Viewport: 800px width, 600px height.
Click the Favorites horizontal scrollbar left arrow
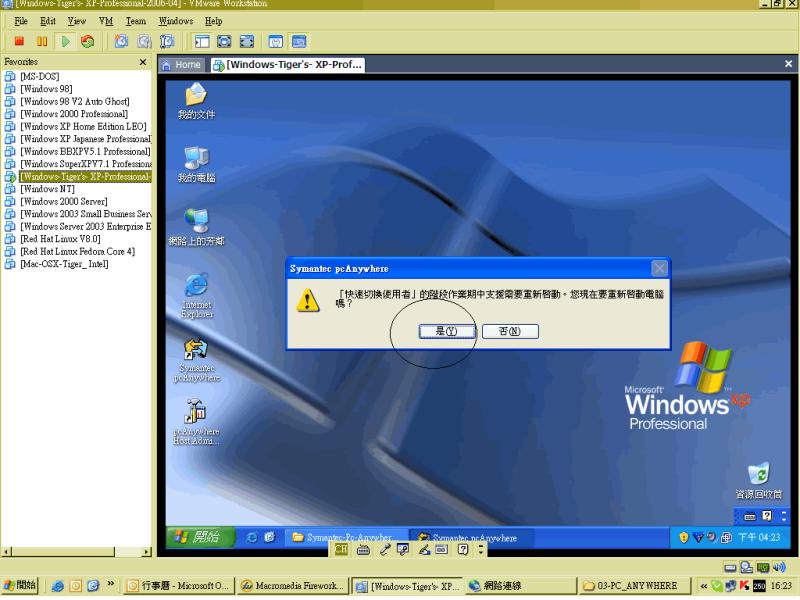pyautogui.click(x=7, y=552)
